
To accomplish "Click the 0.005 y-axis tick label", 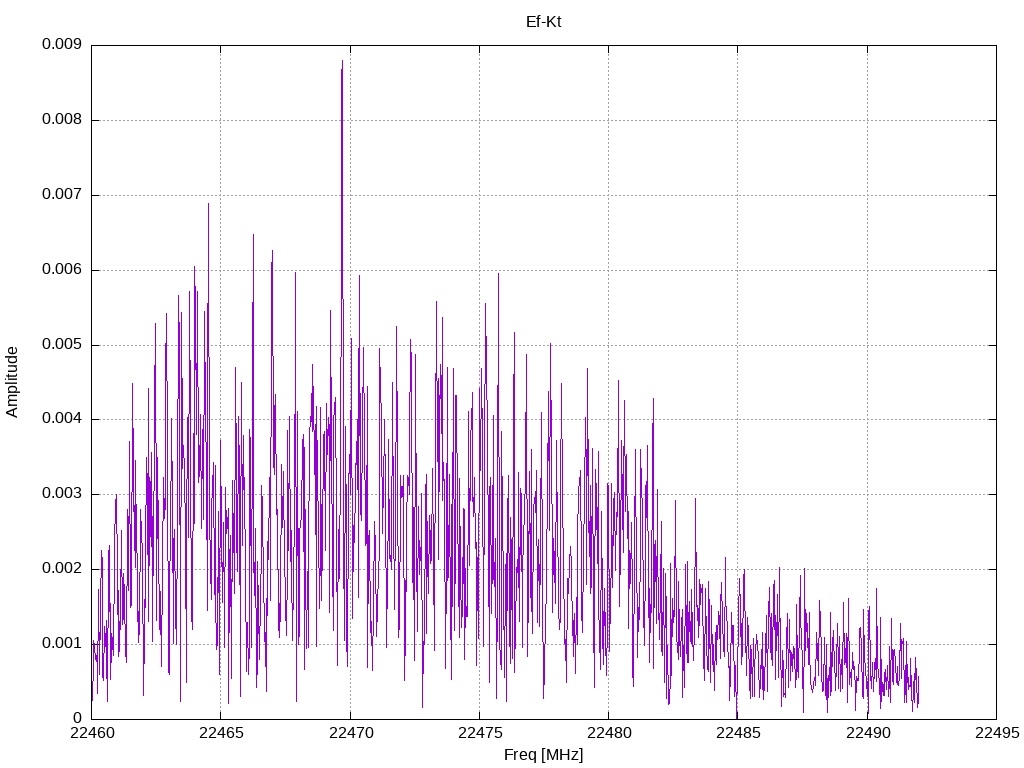I will click(62, 345).
